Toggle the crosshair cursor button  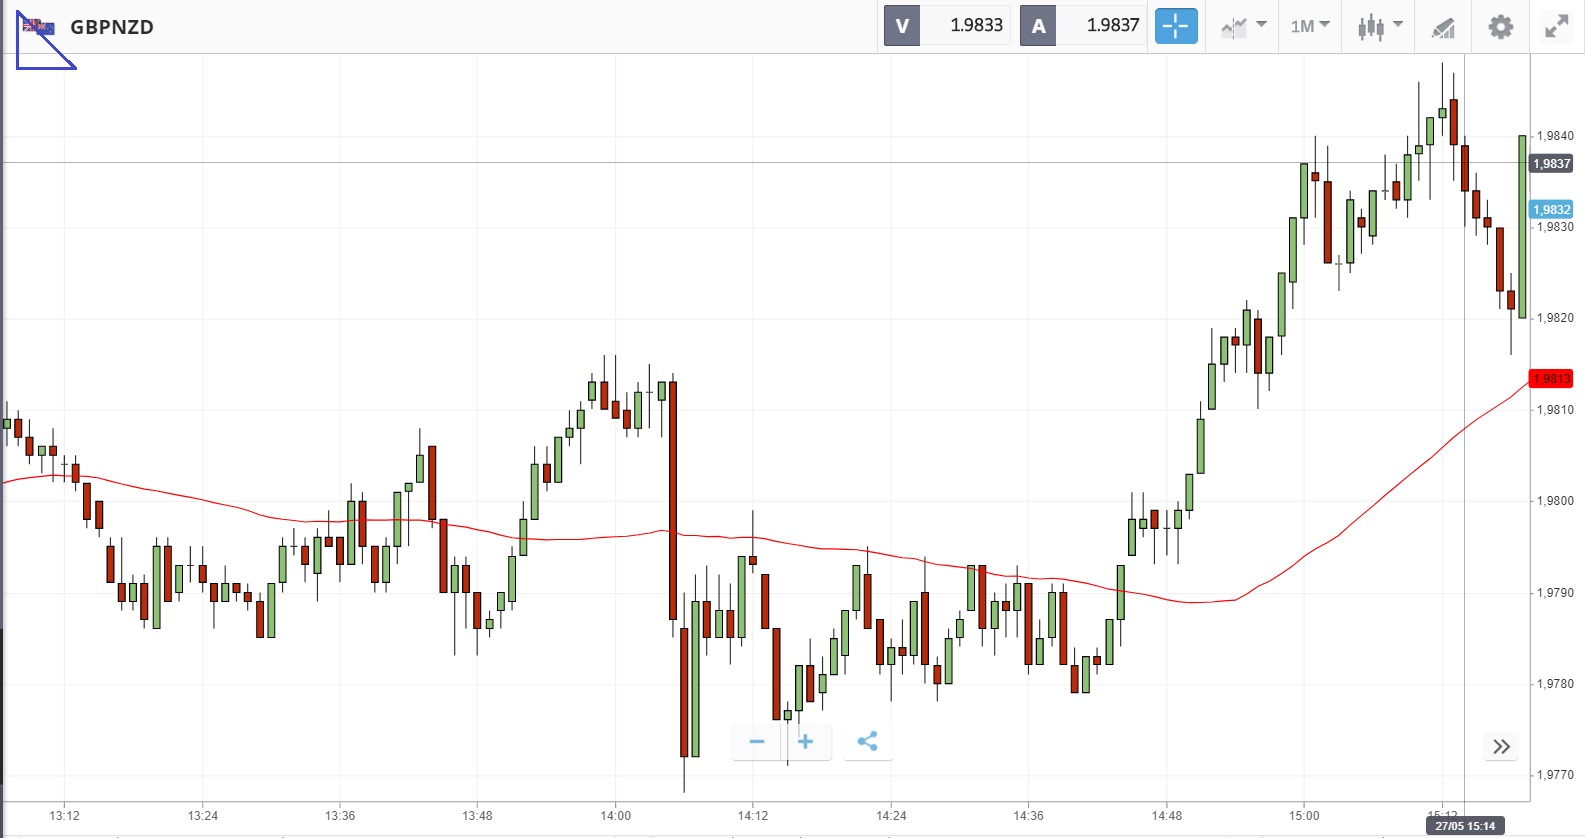(x=1175, y=26)
